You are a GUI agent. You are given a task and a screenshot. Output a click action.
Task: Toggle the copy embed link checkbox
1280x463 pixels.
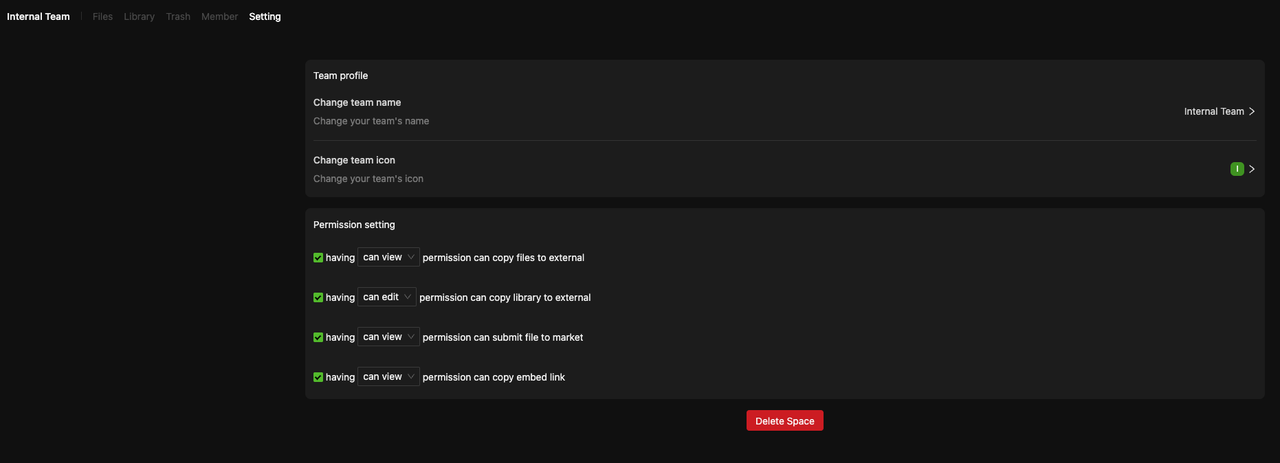pos(318,377)
